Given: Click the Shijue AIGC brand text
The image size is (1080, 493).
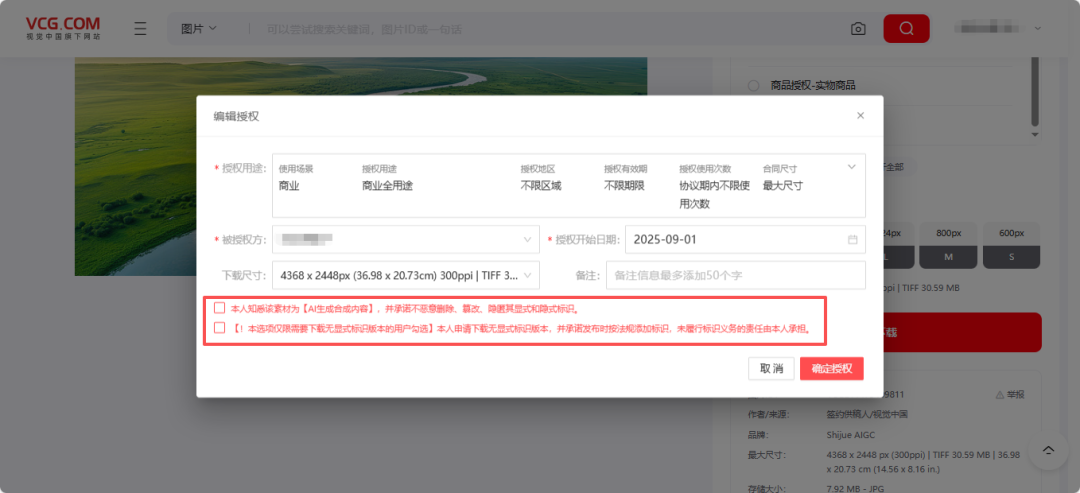Looking at the screenshot, I should (x=853, y=435).
